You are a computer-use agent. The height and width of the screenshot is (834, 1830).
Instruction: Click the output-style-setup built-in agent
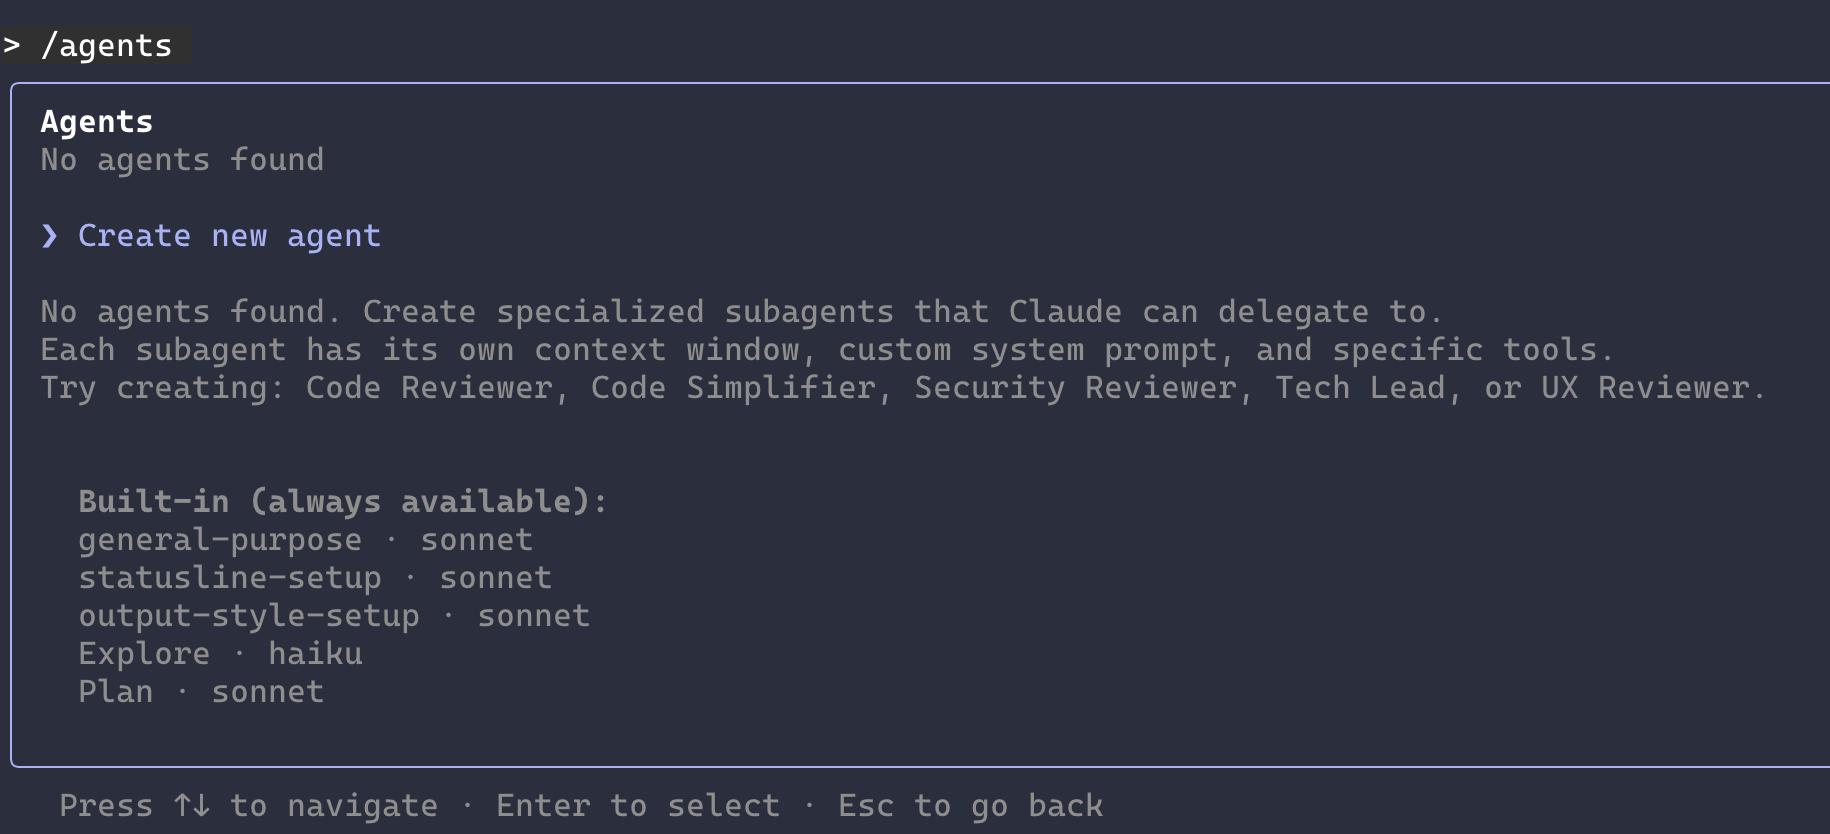(249, 616)
